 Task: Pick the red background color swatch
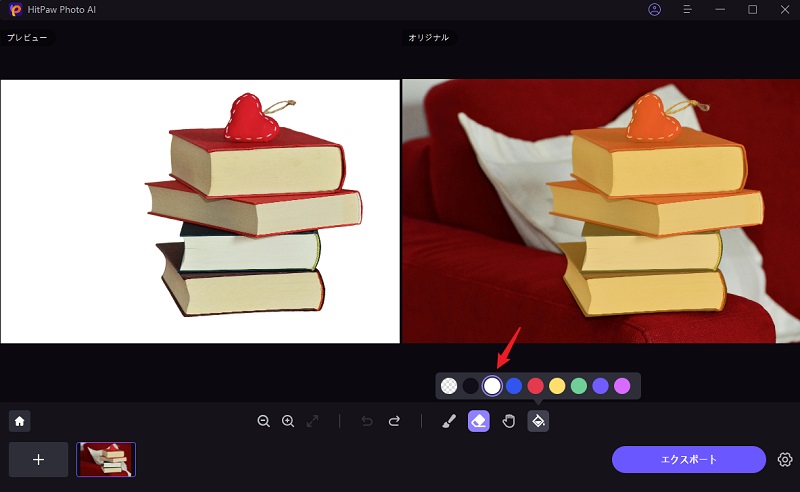535,386
